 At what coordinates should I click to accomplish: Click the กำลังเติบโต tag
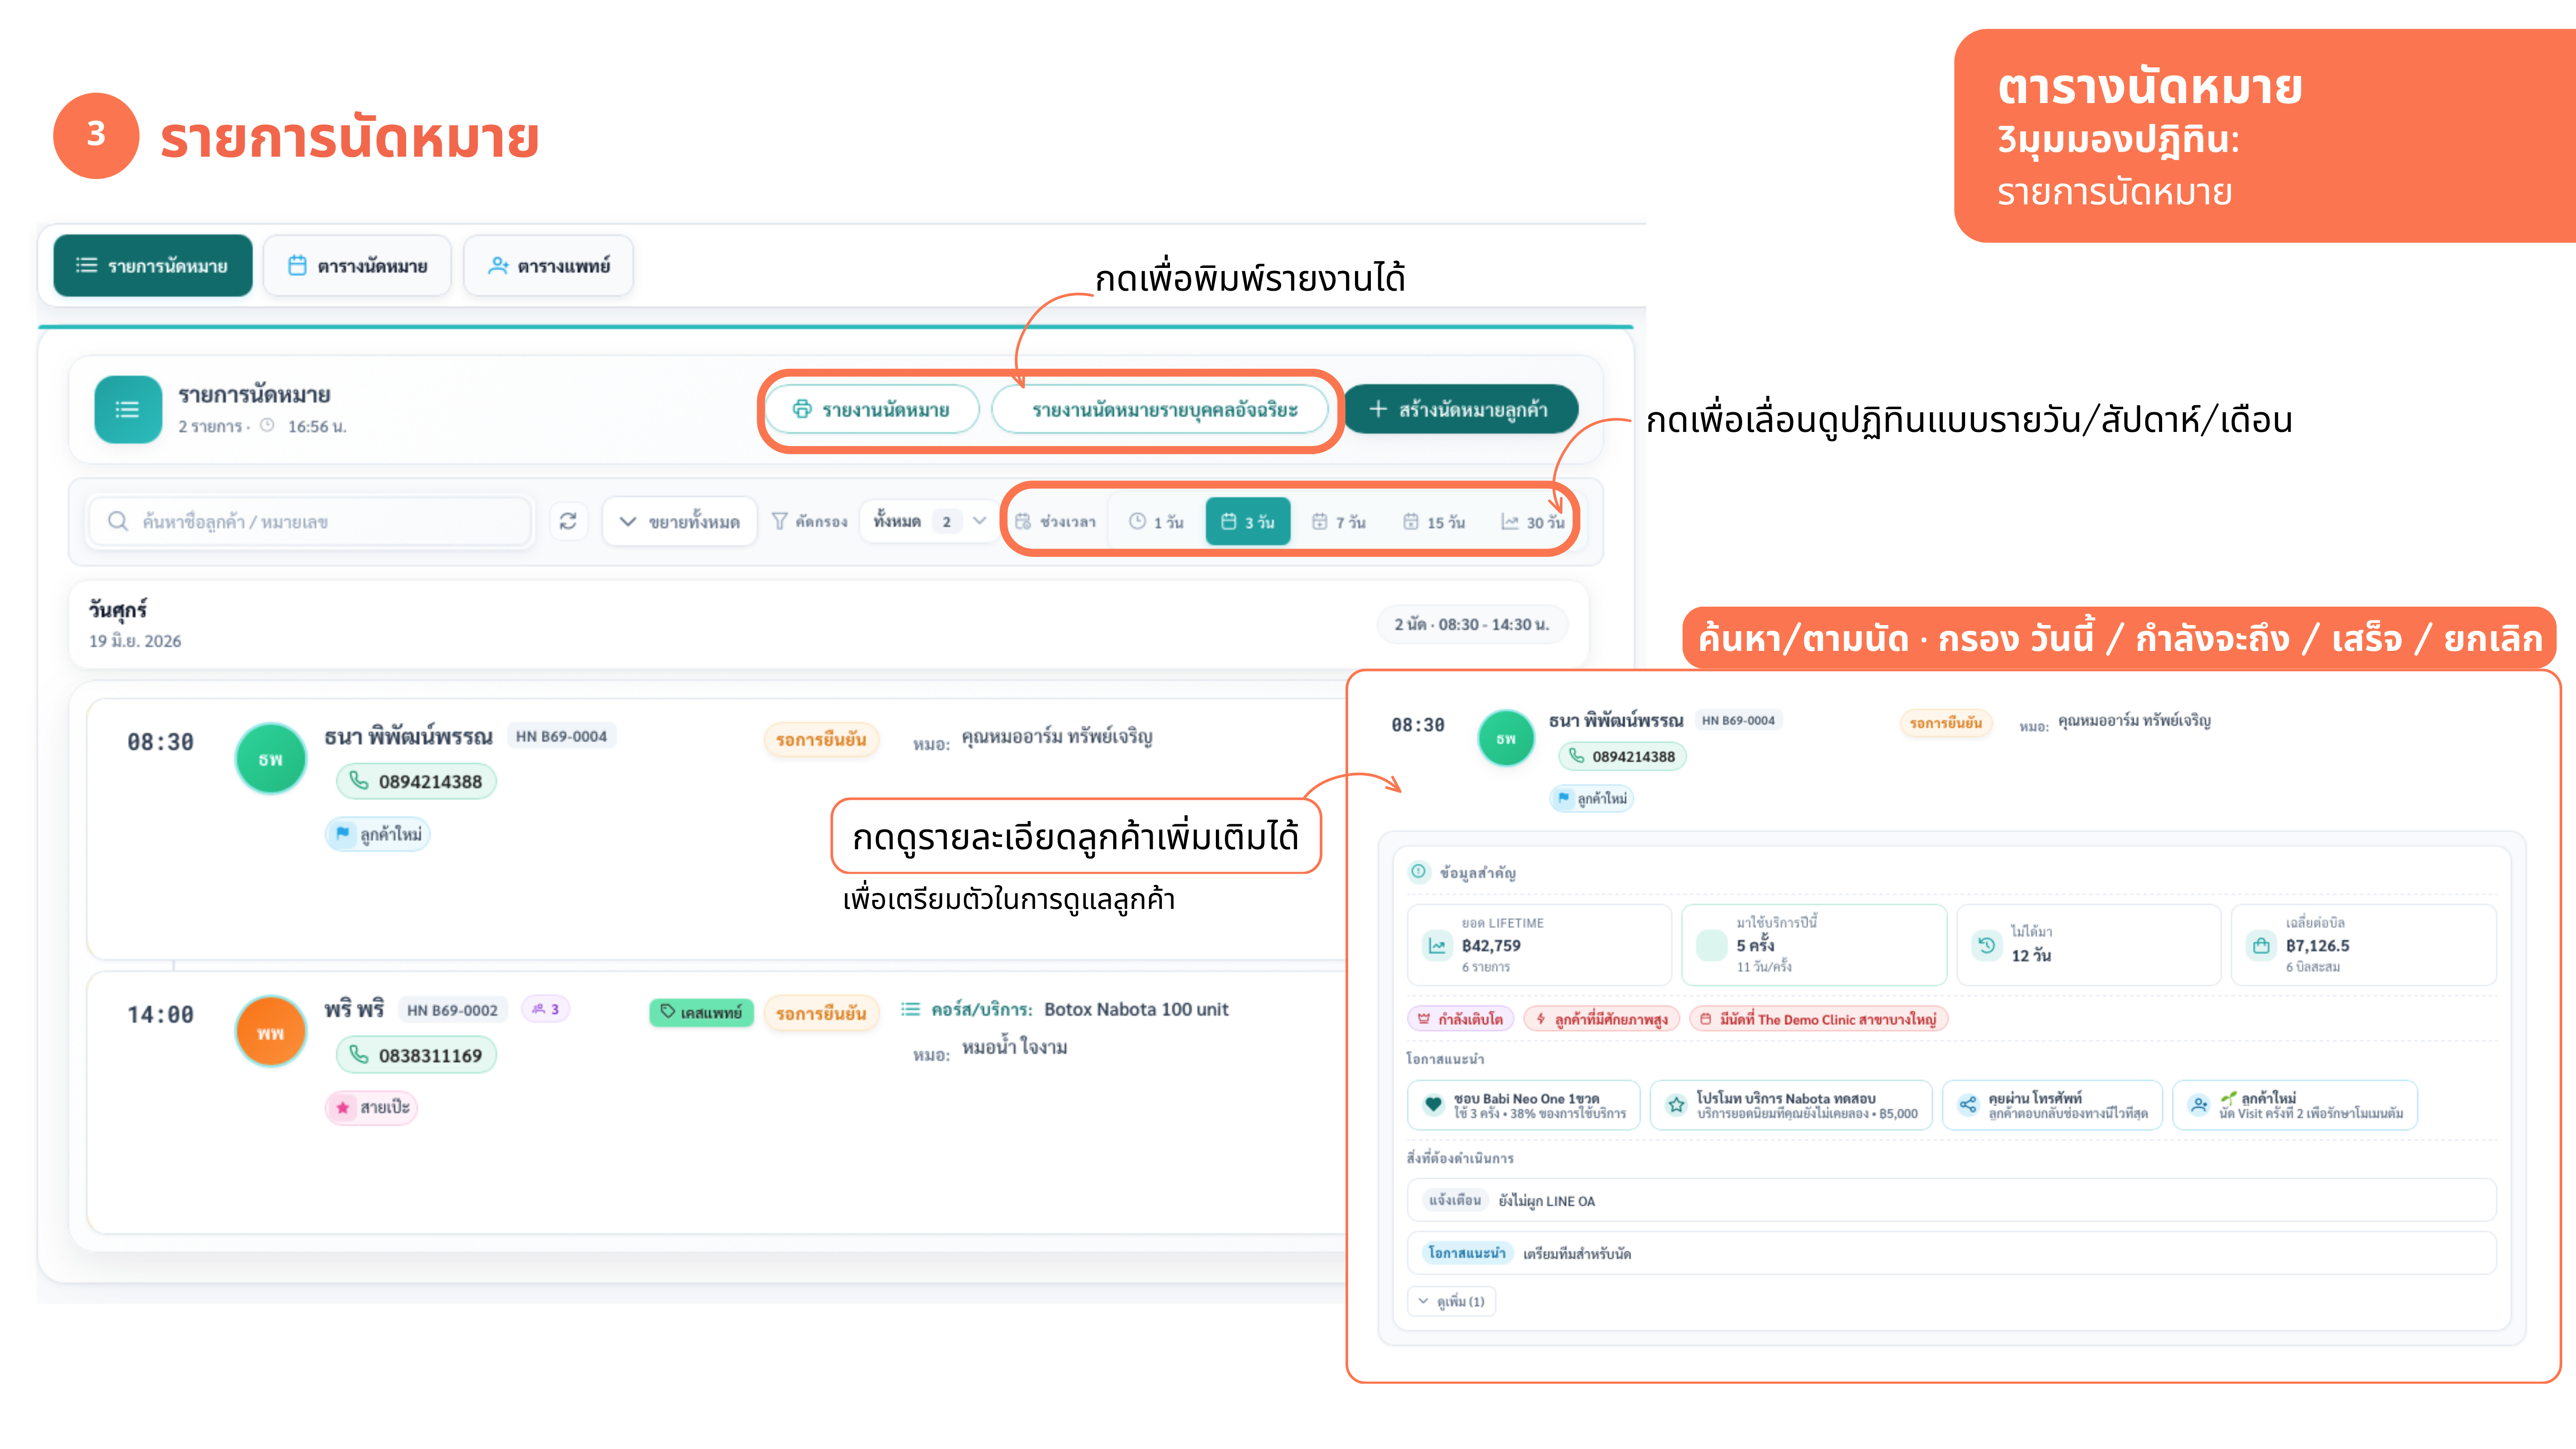(1460, 1019)
